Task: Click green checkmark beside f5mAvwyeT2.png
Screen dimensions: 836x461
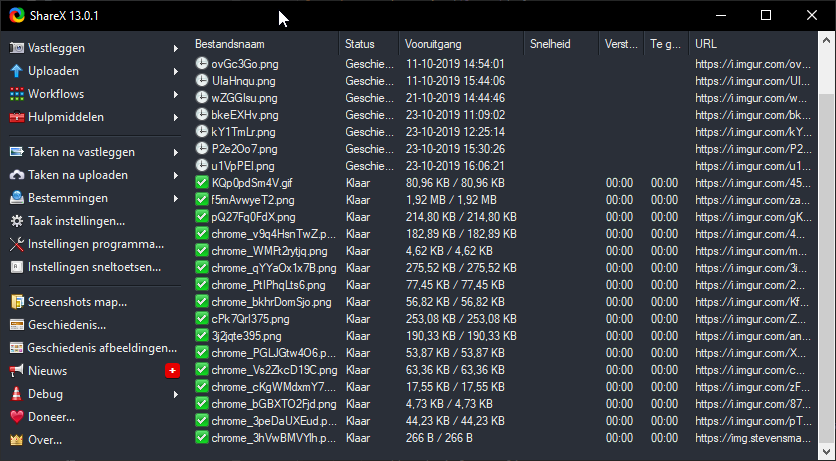Action: coord(202,200)
